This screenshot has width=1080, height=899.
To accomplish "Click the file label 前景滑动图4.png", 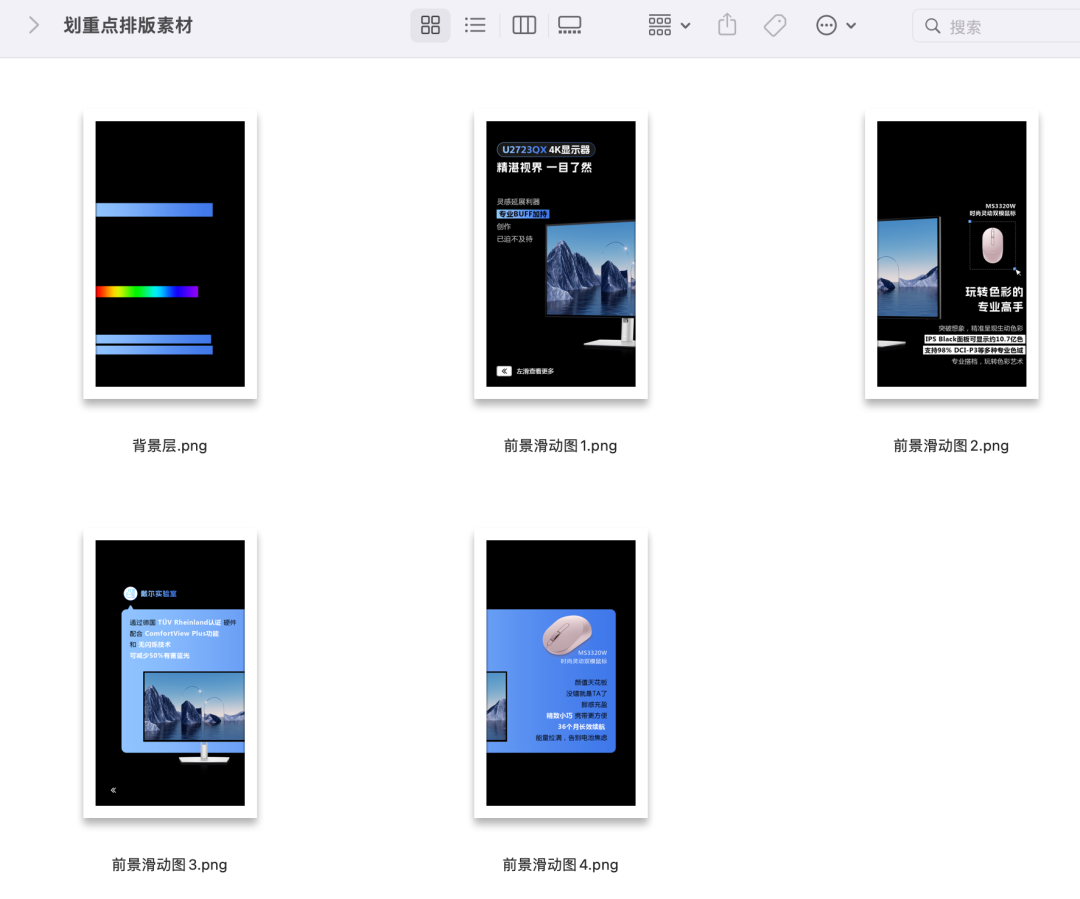I will [561, 864].
